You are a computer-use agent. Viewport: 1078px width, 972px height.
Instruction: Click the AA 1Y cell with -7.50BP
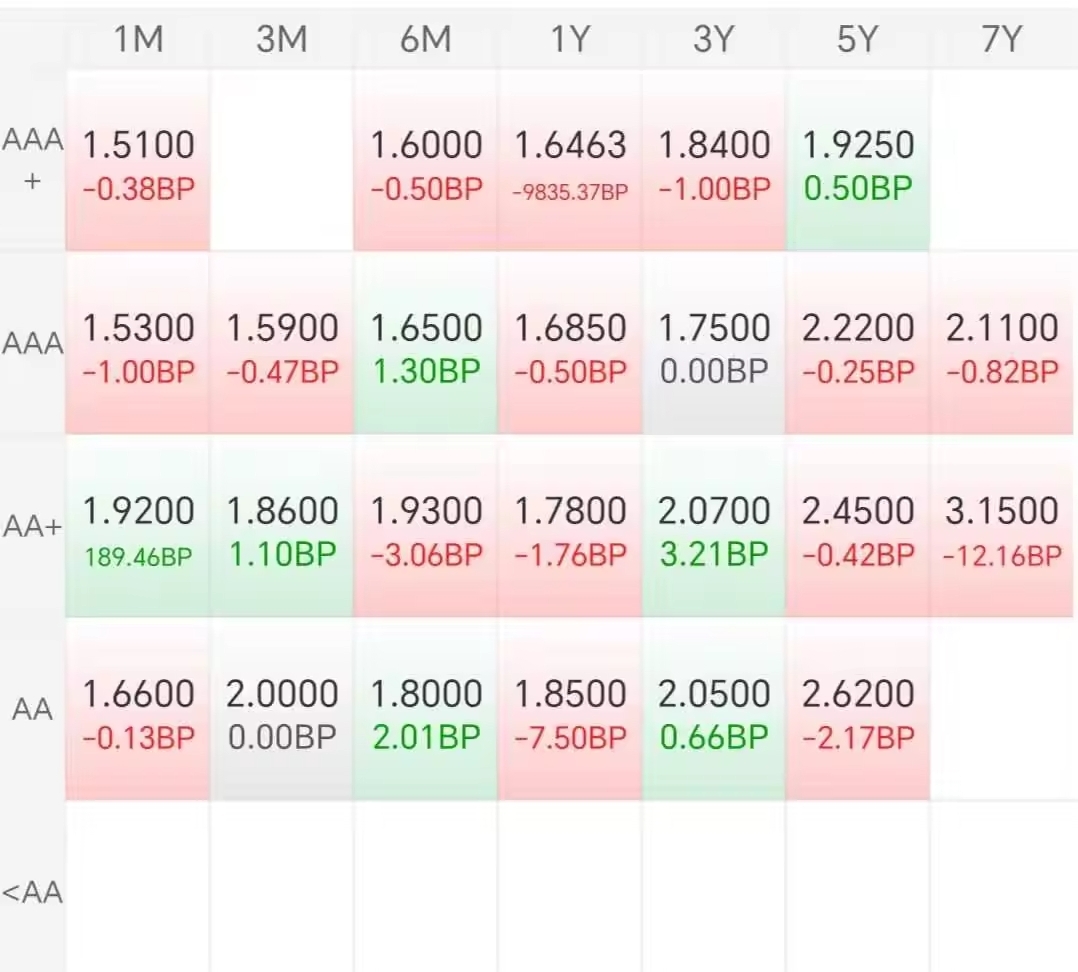click(570, 713)
